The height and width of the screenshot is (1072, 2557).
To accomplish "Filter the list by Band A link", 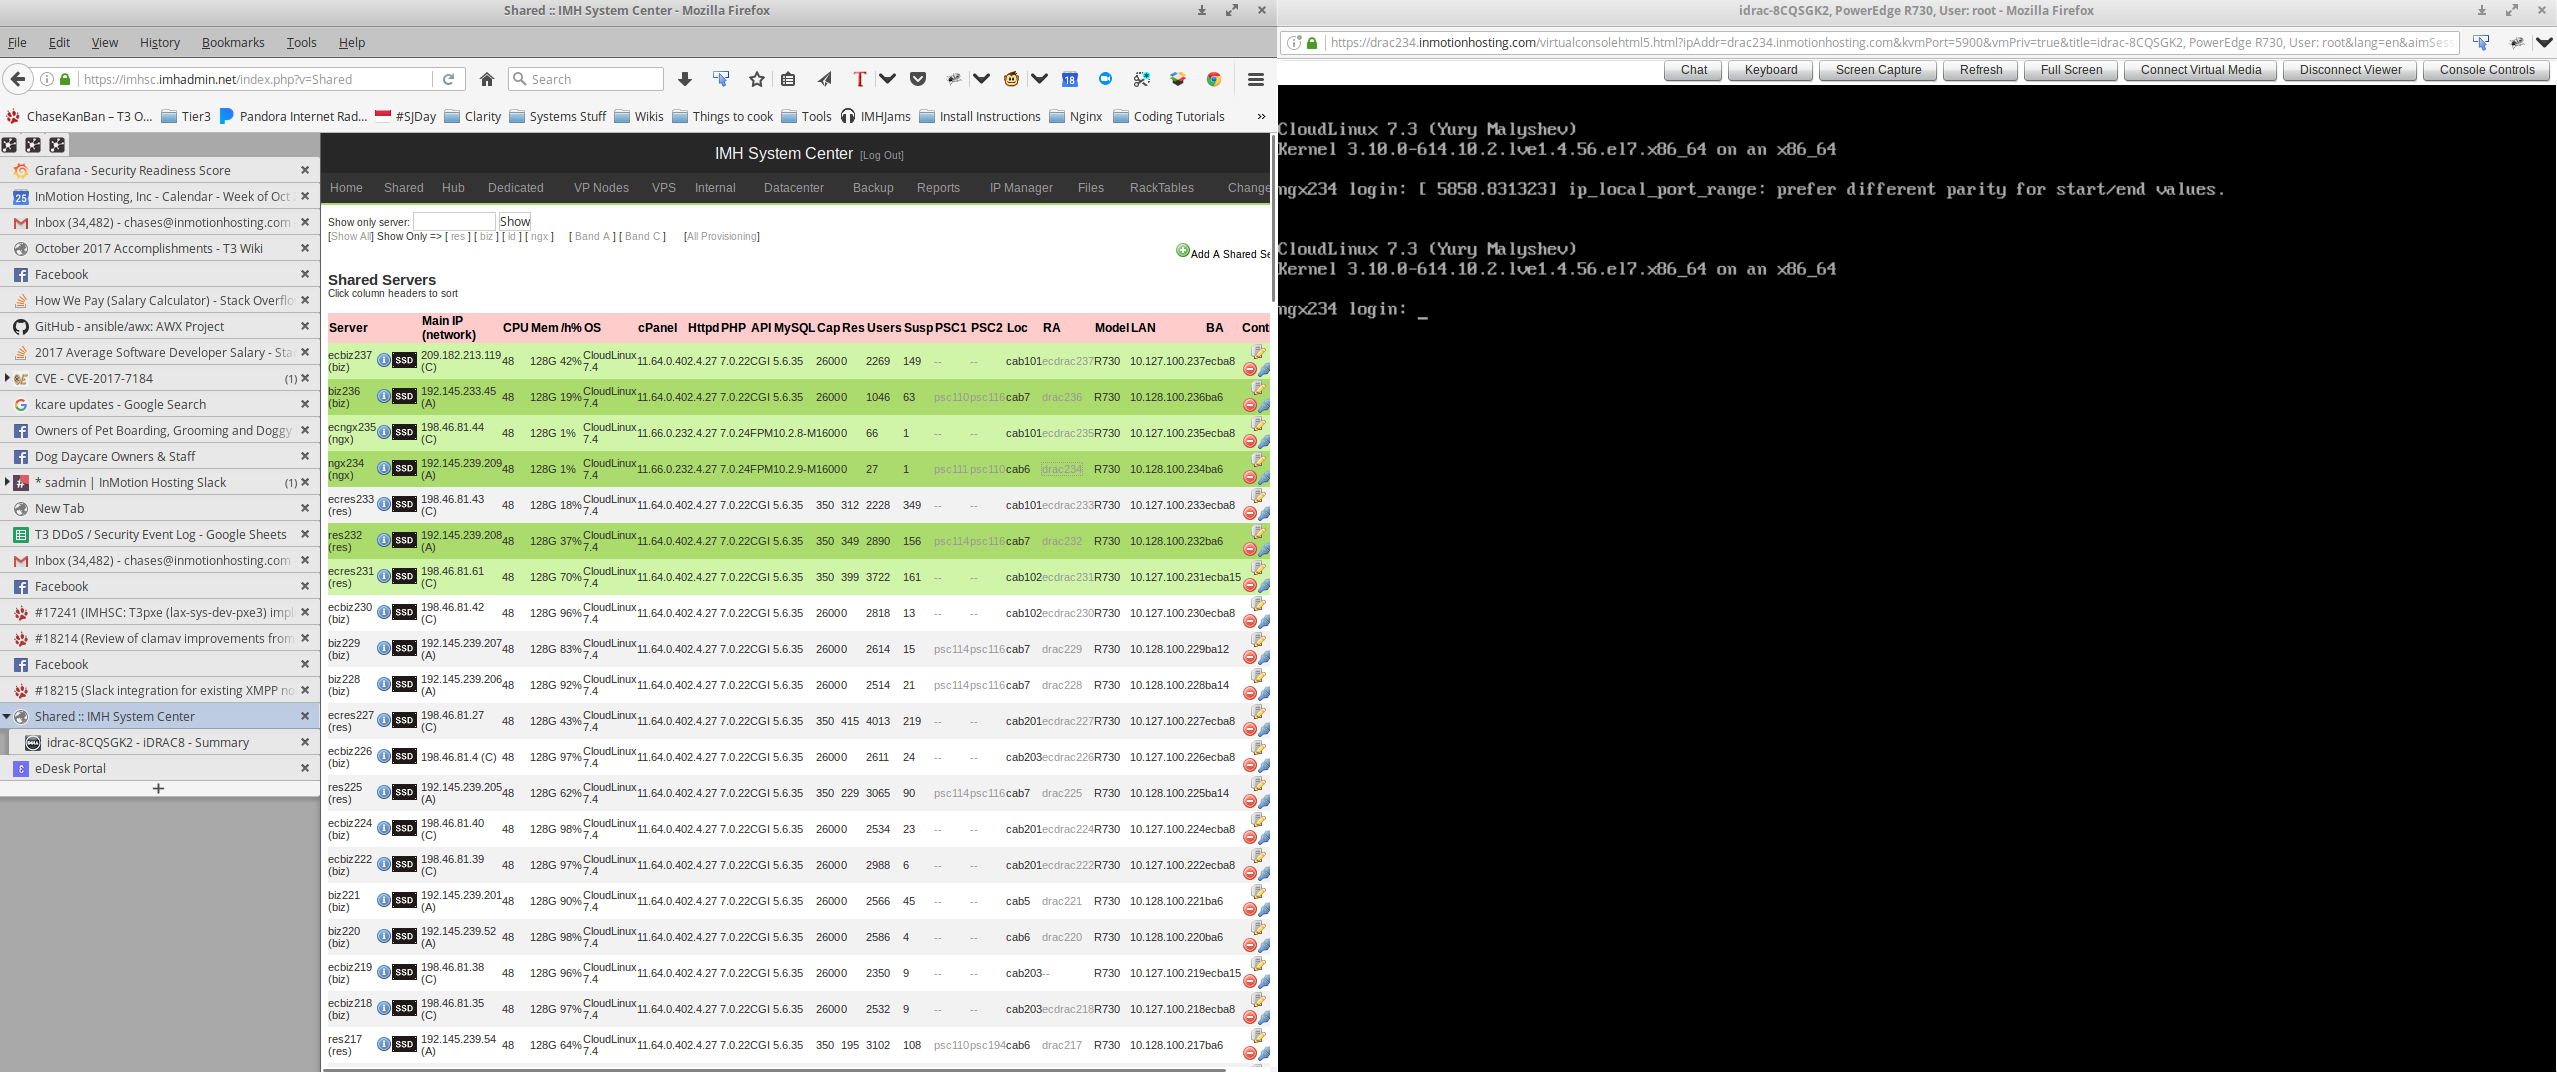I will [592, 236].
